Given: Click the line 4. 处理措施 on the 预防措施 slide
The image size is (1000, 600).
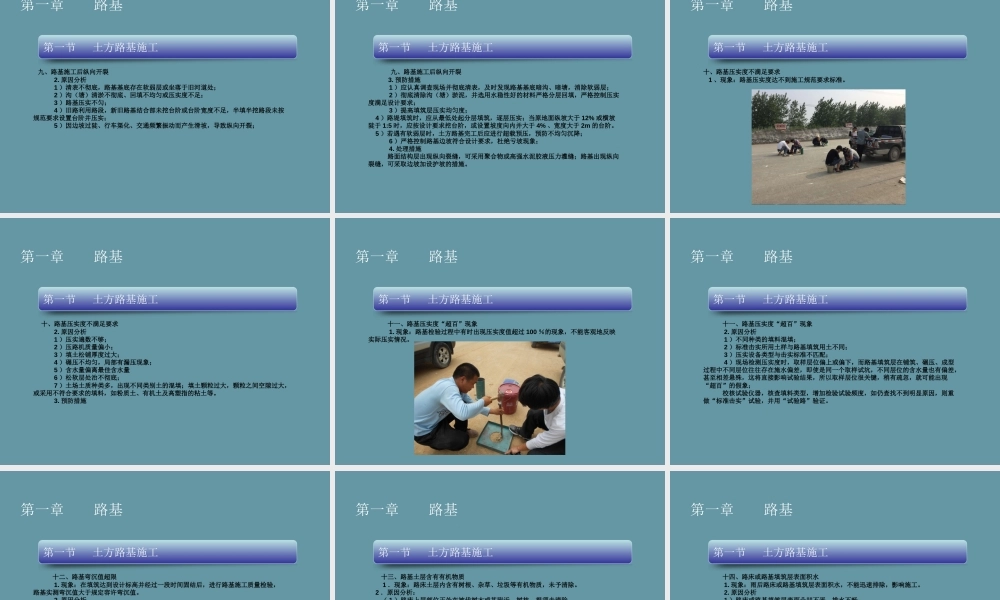Looking at the screenshot, I should 405,149.
